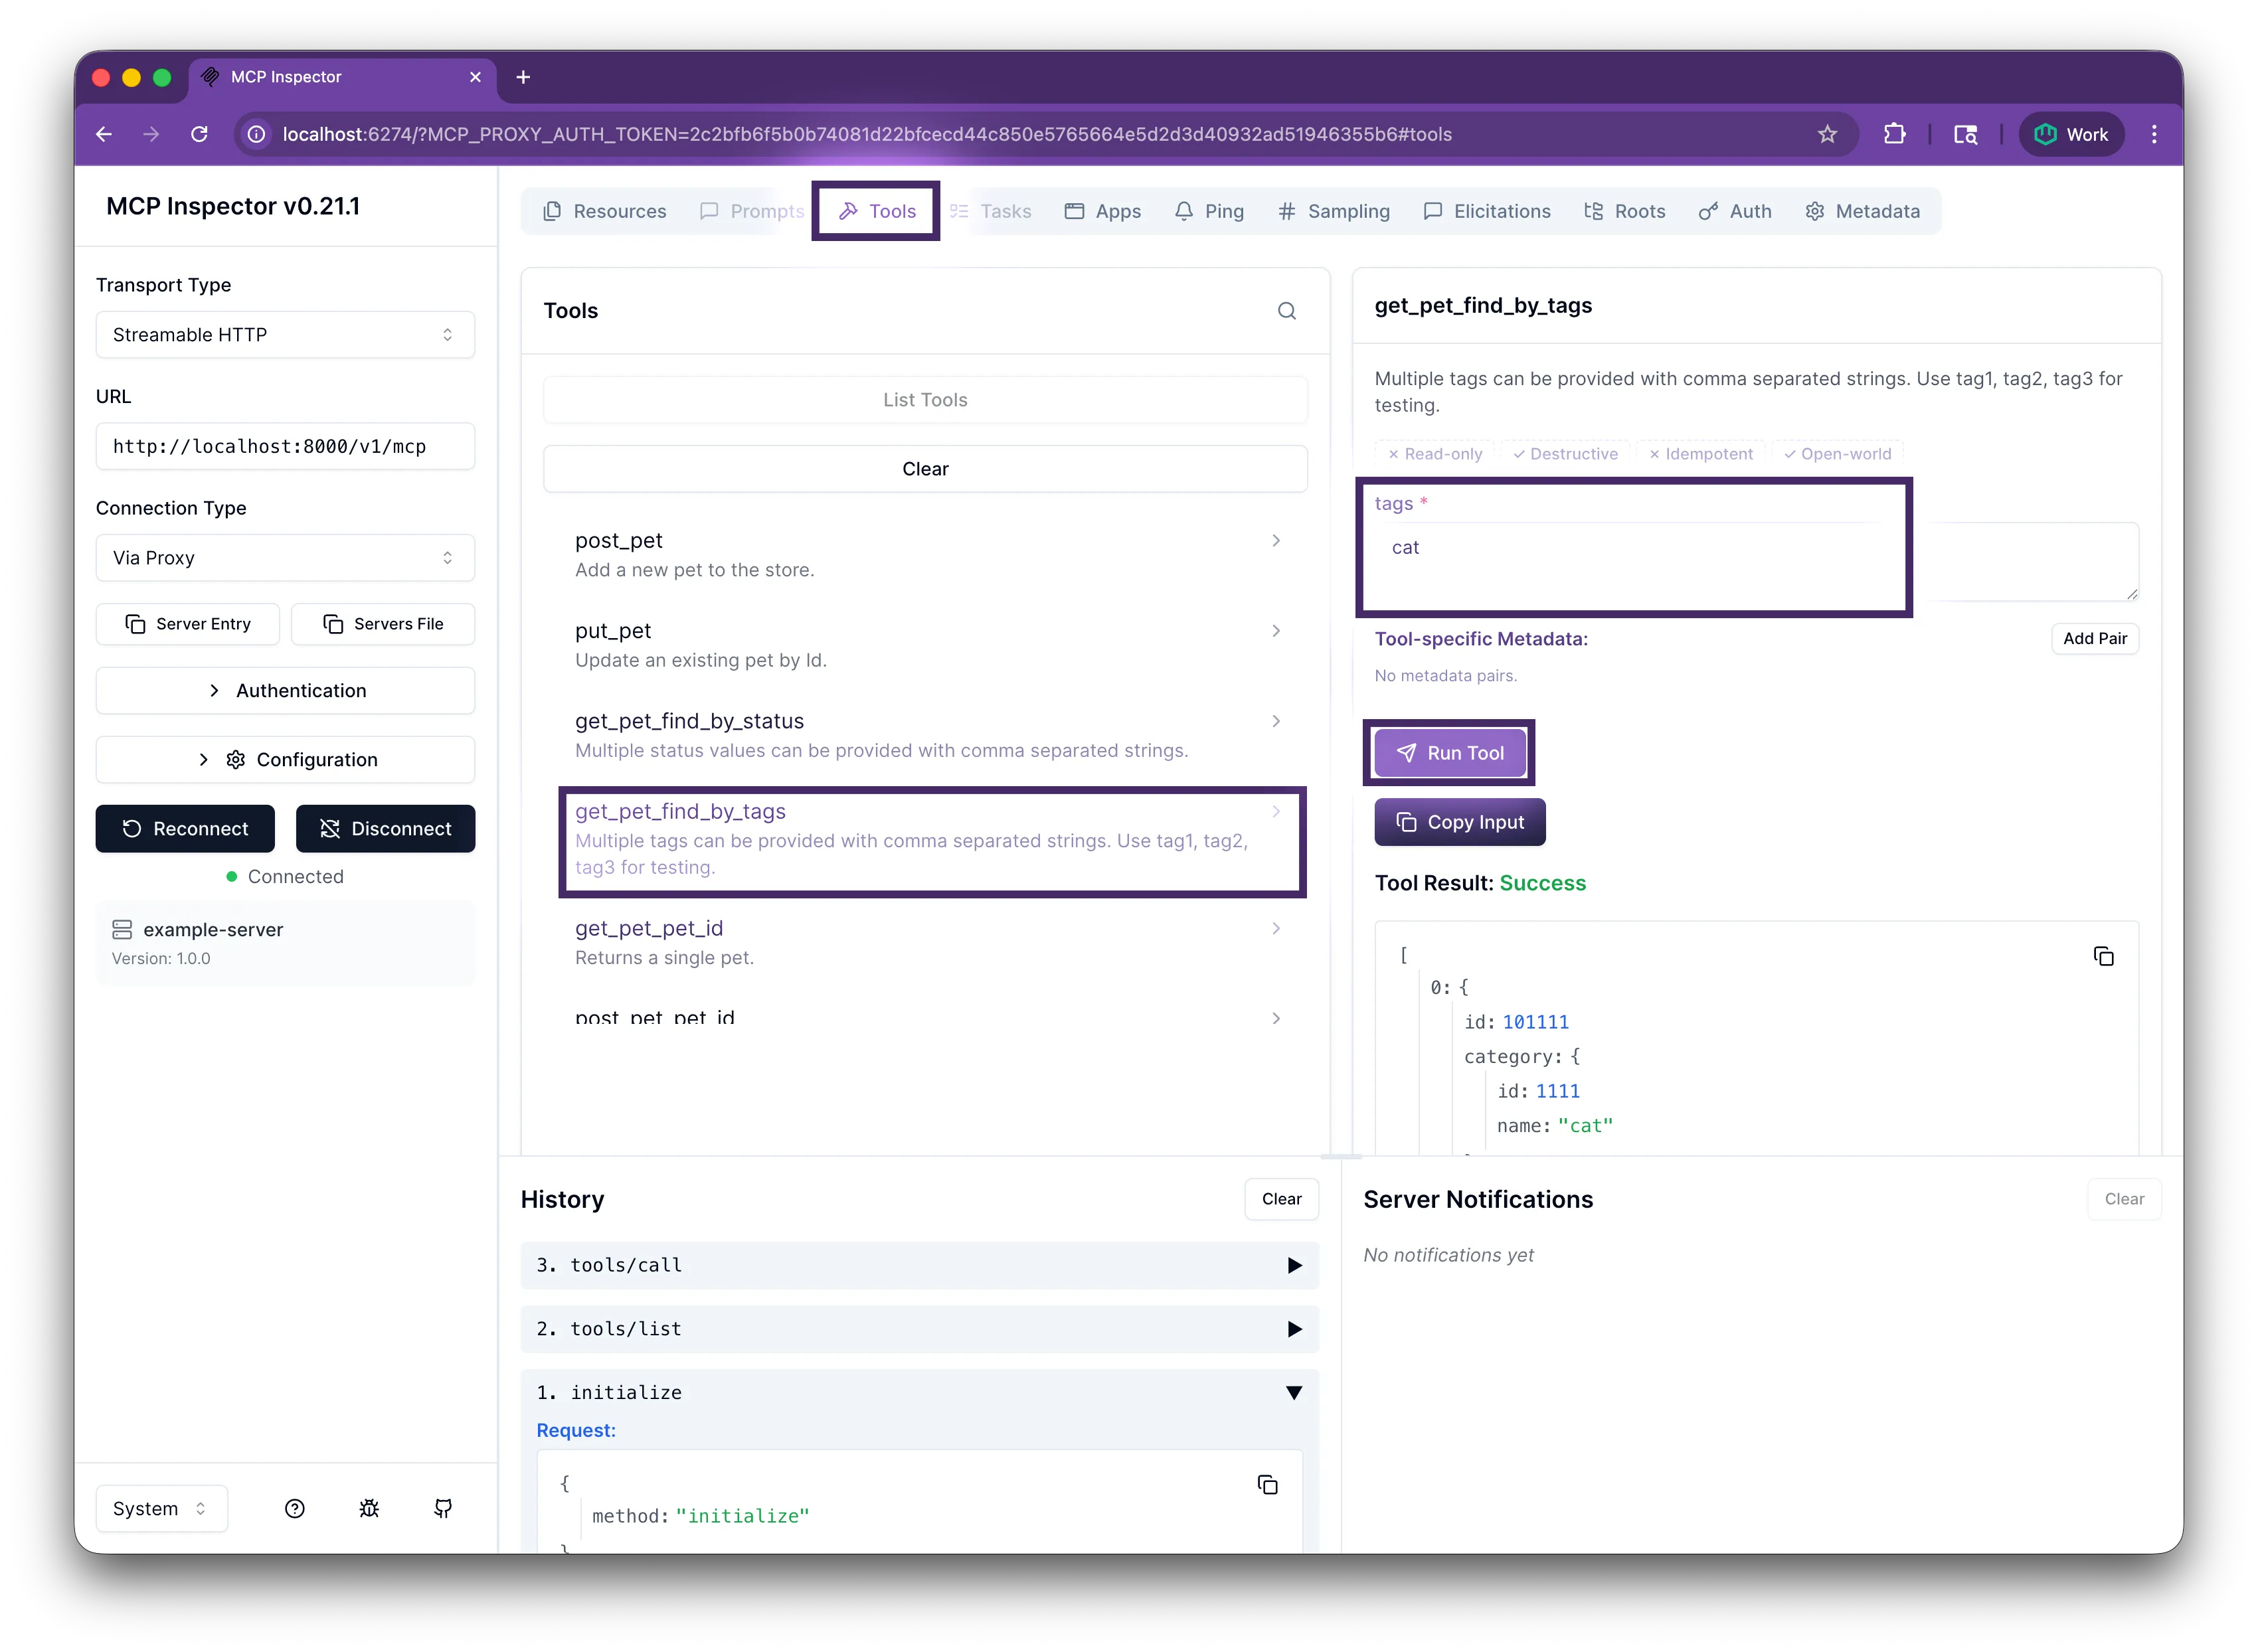Click the browser extensions puzzle icon

(1894, 134)
